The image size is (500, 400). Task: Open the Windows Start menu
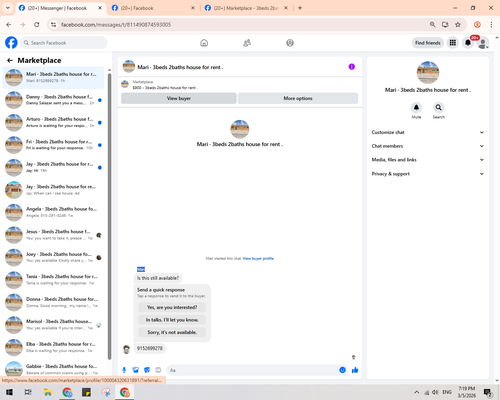pyautogui.click(x=9, y=392)
